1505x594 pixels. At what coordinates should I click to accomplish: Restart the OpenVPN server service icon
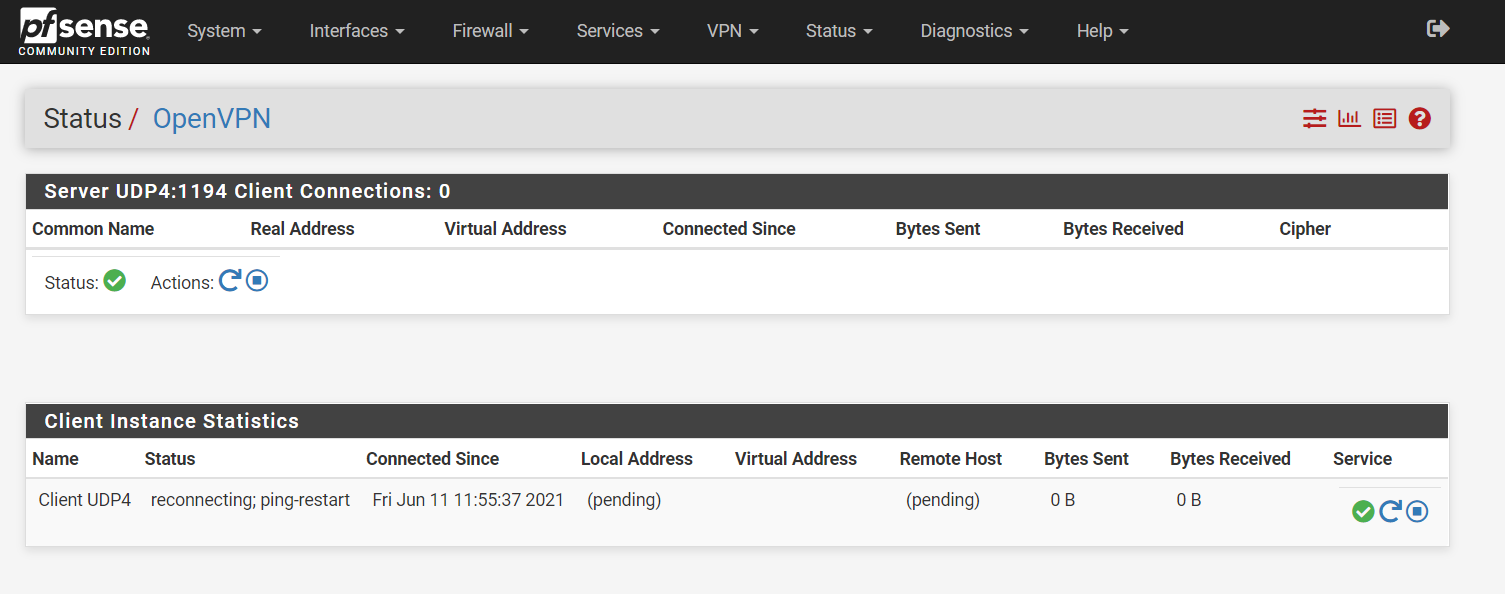coord(230,281)
